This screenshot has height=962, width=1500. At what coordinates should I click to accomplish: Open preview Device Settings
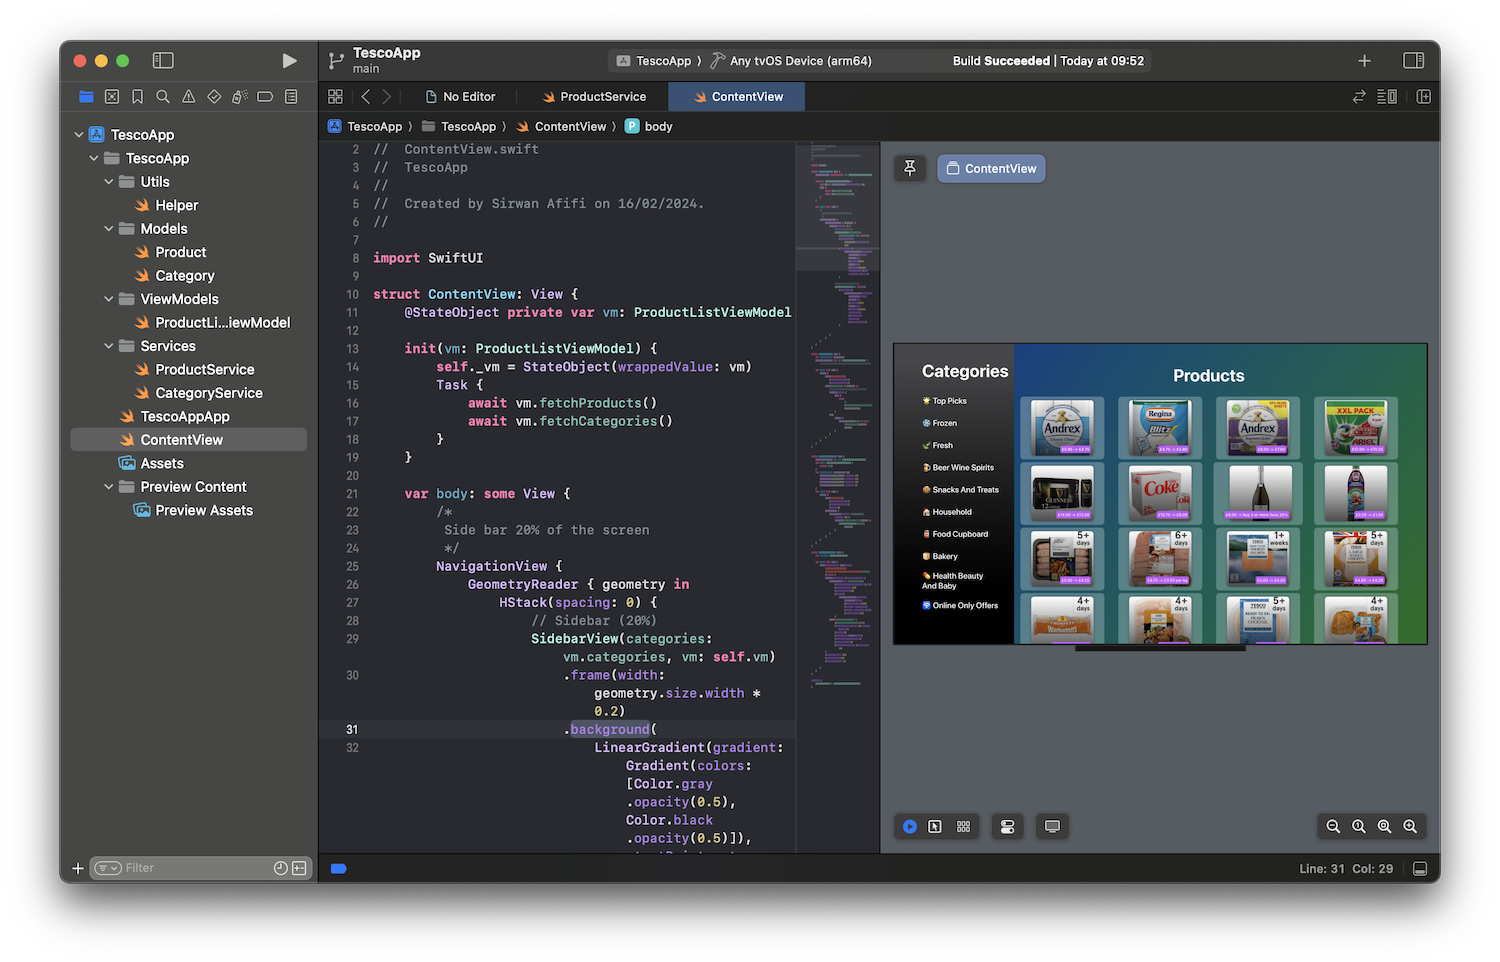tap(1008, 827)
